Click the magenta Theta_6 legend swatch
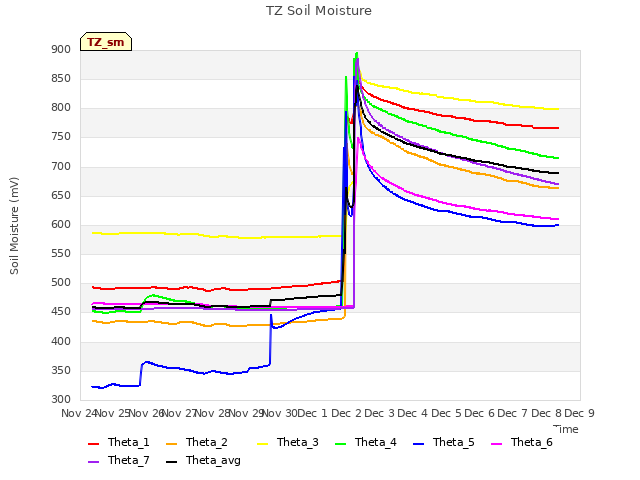The height and width of the screenshot is (480, 640). [496, 444]
